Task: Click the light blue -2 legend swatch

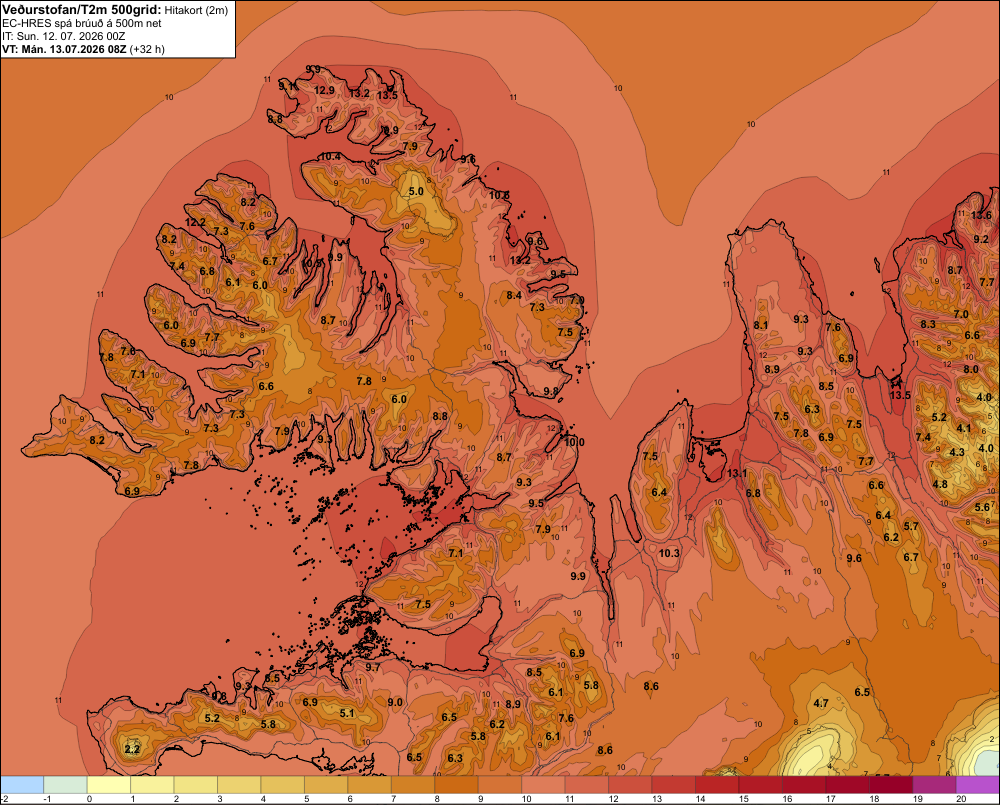Action: (x=22, y=784)
